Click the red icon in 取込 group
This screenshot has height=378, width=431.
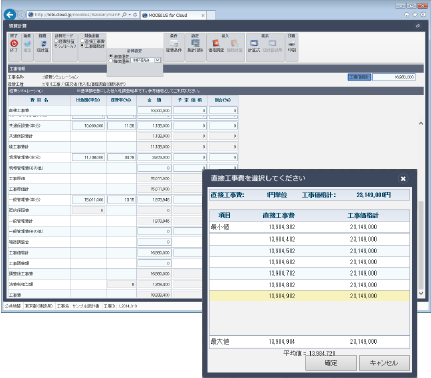[x=216, y=43]
